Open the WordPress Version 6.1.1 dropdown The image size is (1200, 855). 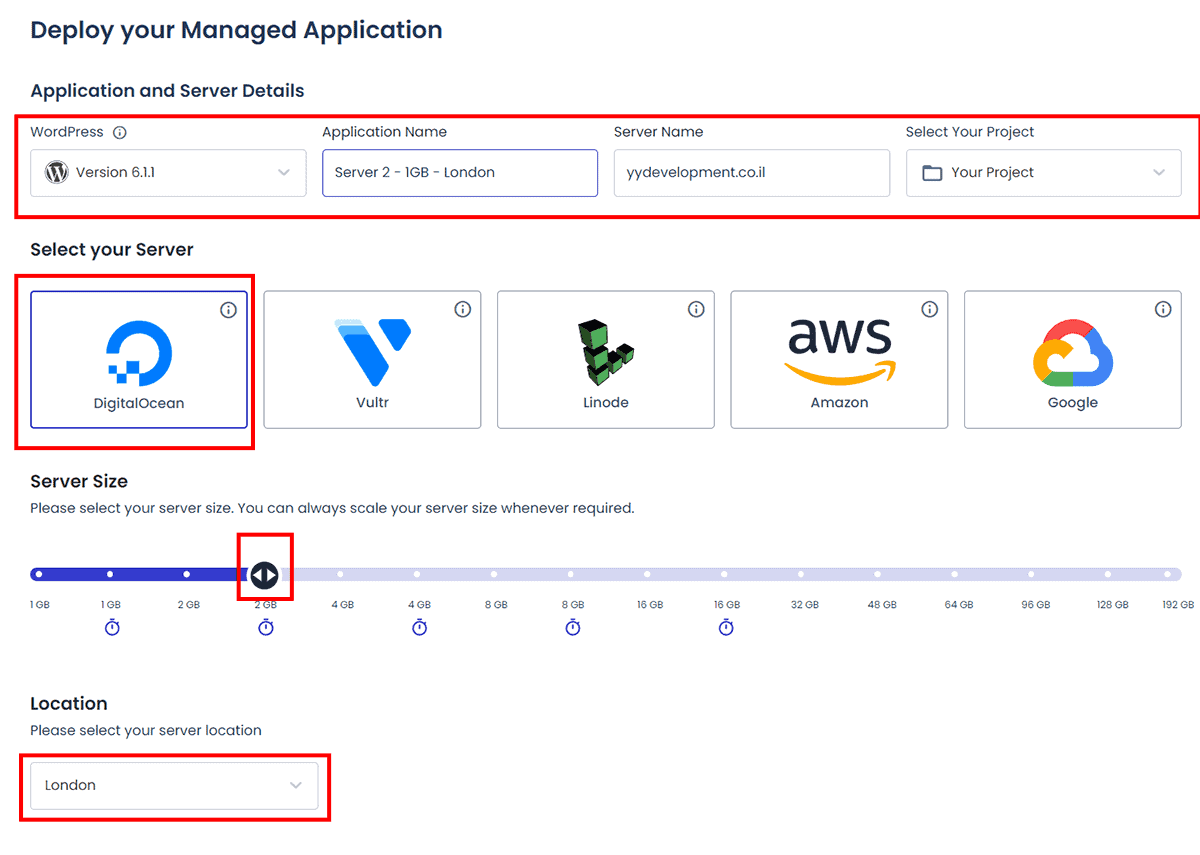click(168, 173)
